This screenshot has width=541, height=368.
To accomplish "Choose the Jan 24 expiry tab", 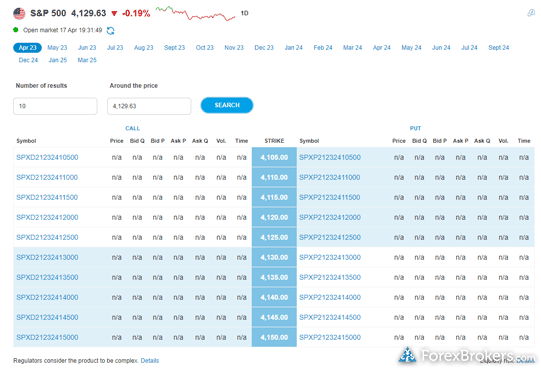I will coord(293,48).
